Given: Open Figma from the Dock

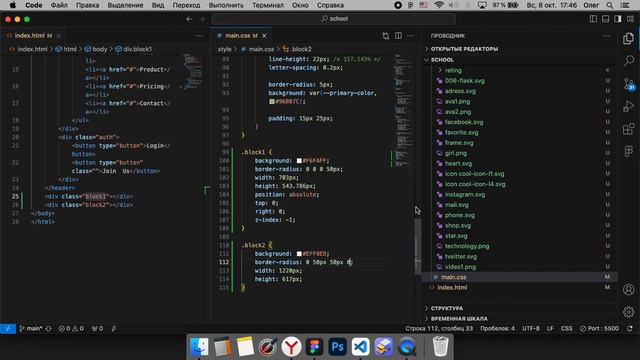Looking at the screenshot, I should click(x=314, y=347).
